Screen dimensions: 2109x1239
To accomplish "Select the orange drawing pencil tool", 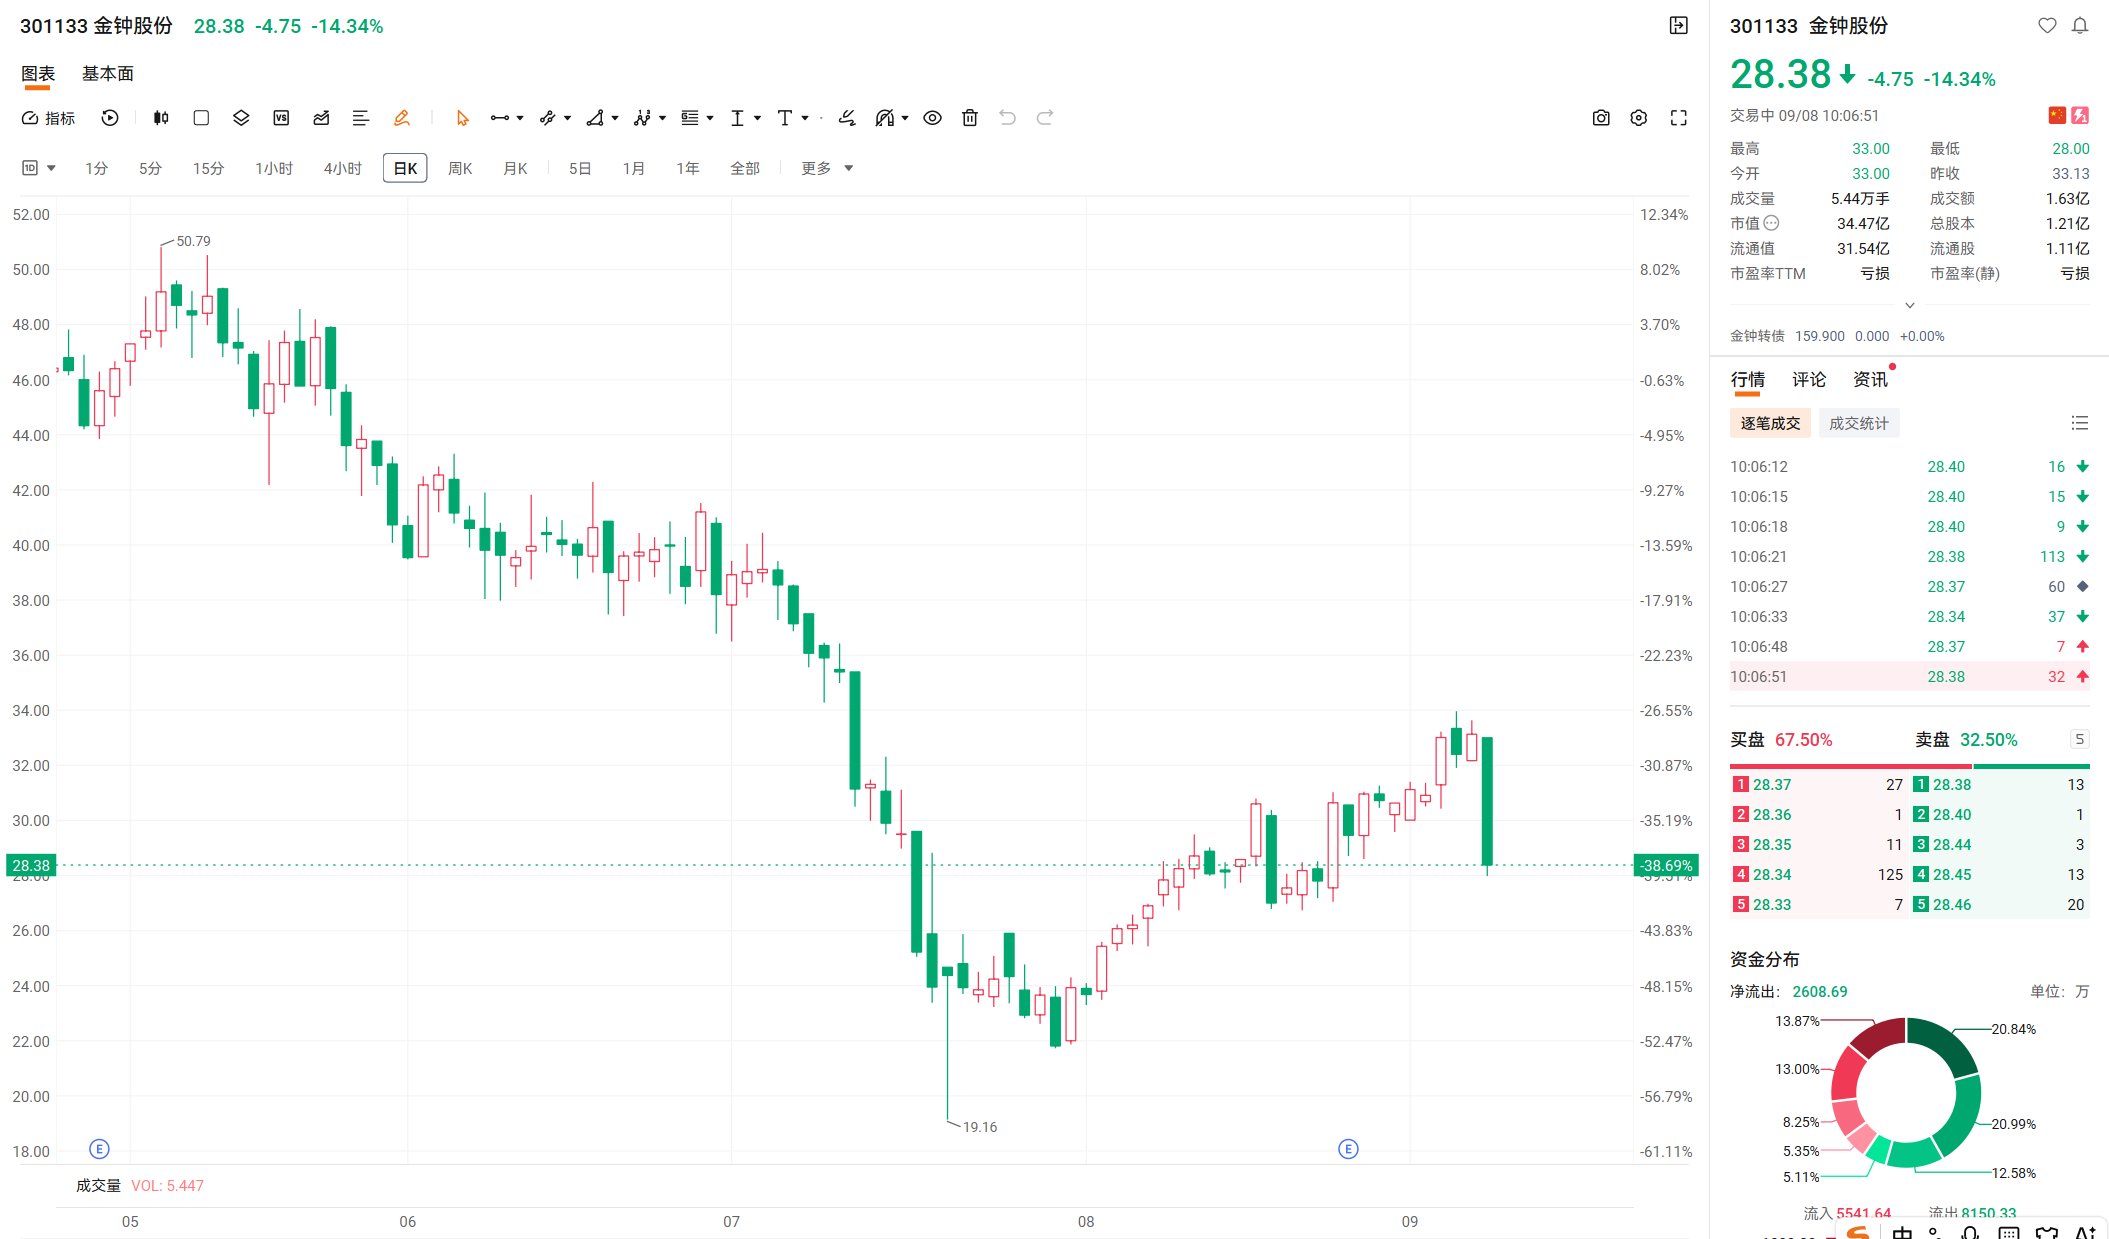I will [x=401, y=118].
